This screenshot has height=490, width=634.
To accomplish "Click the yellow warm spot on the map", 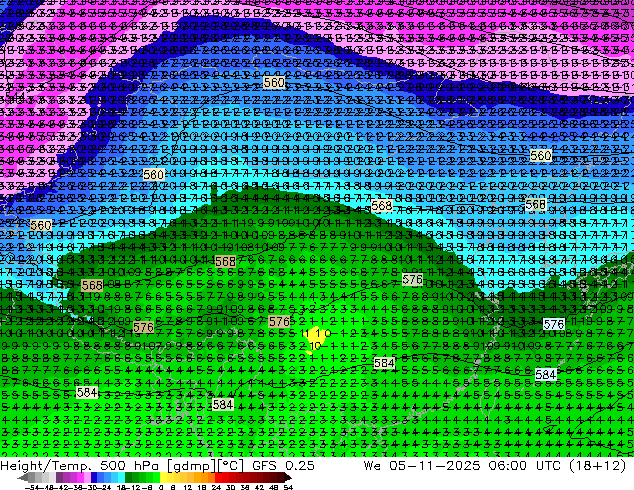I will pos(315,341).
